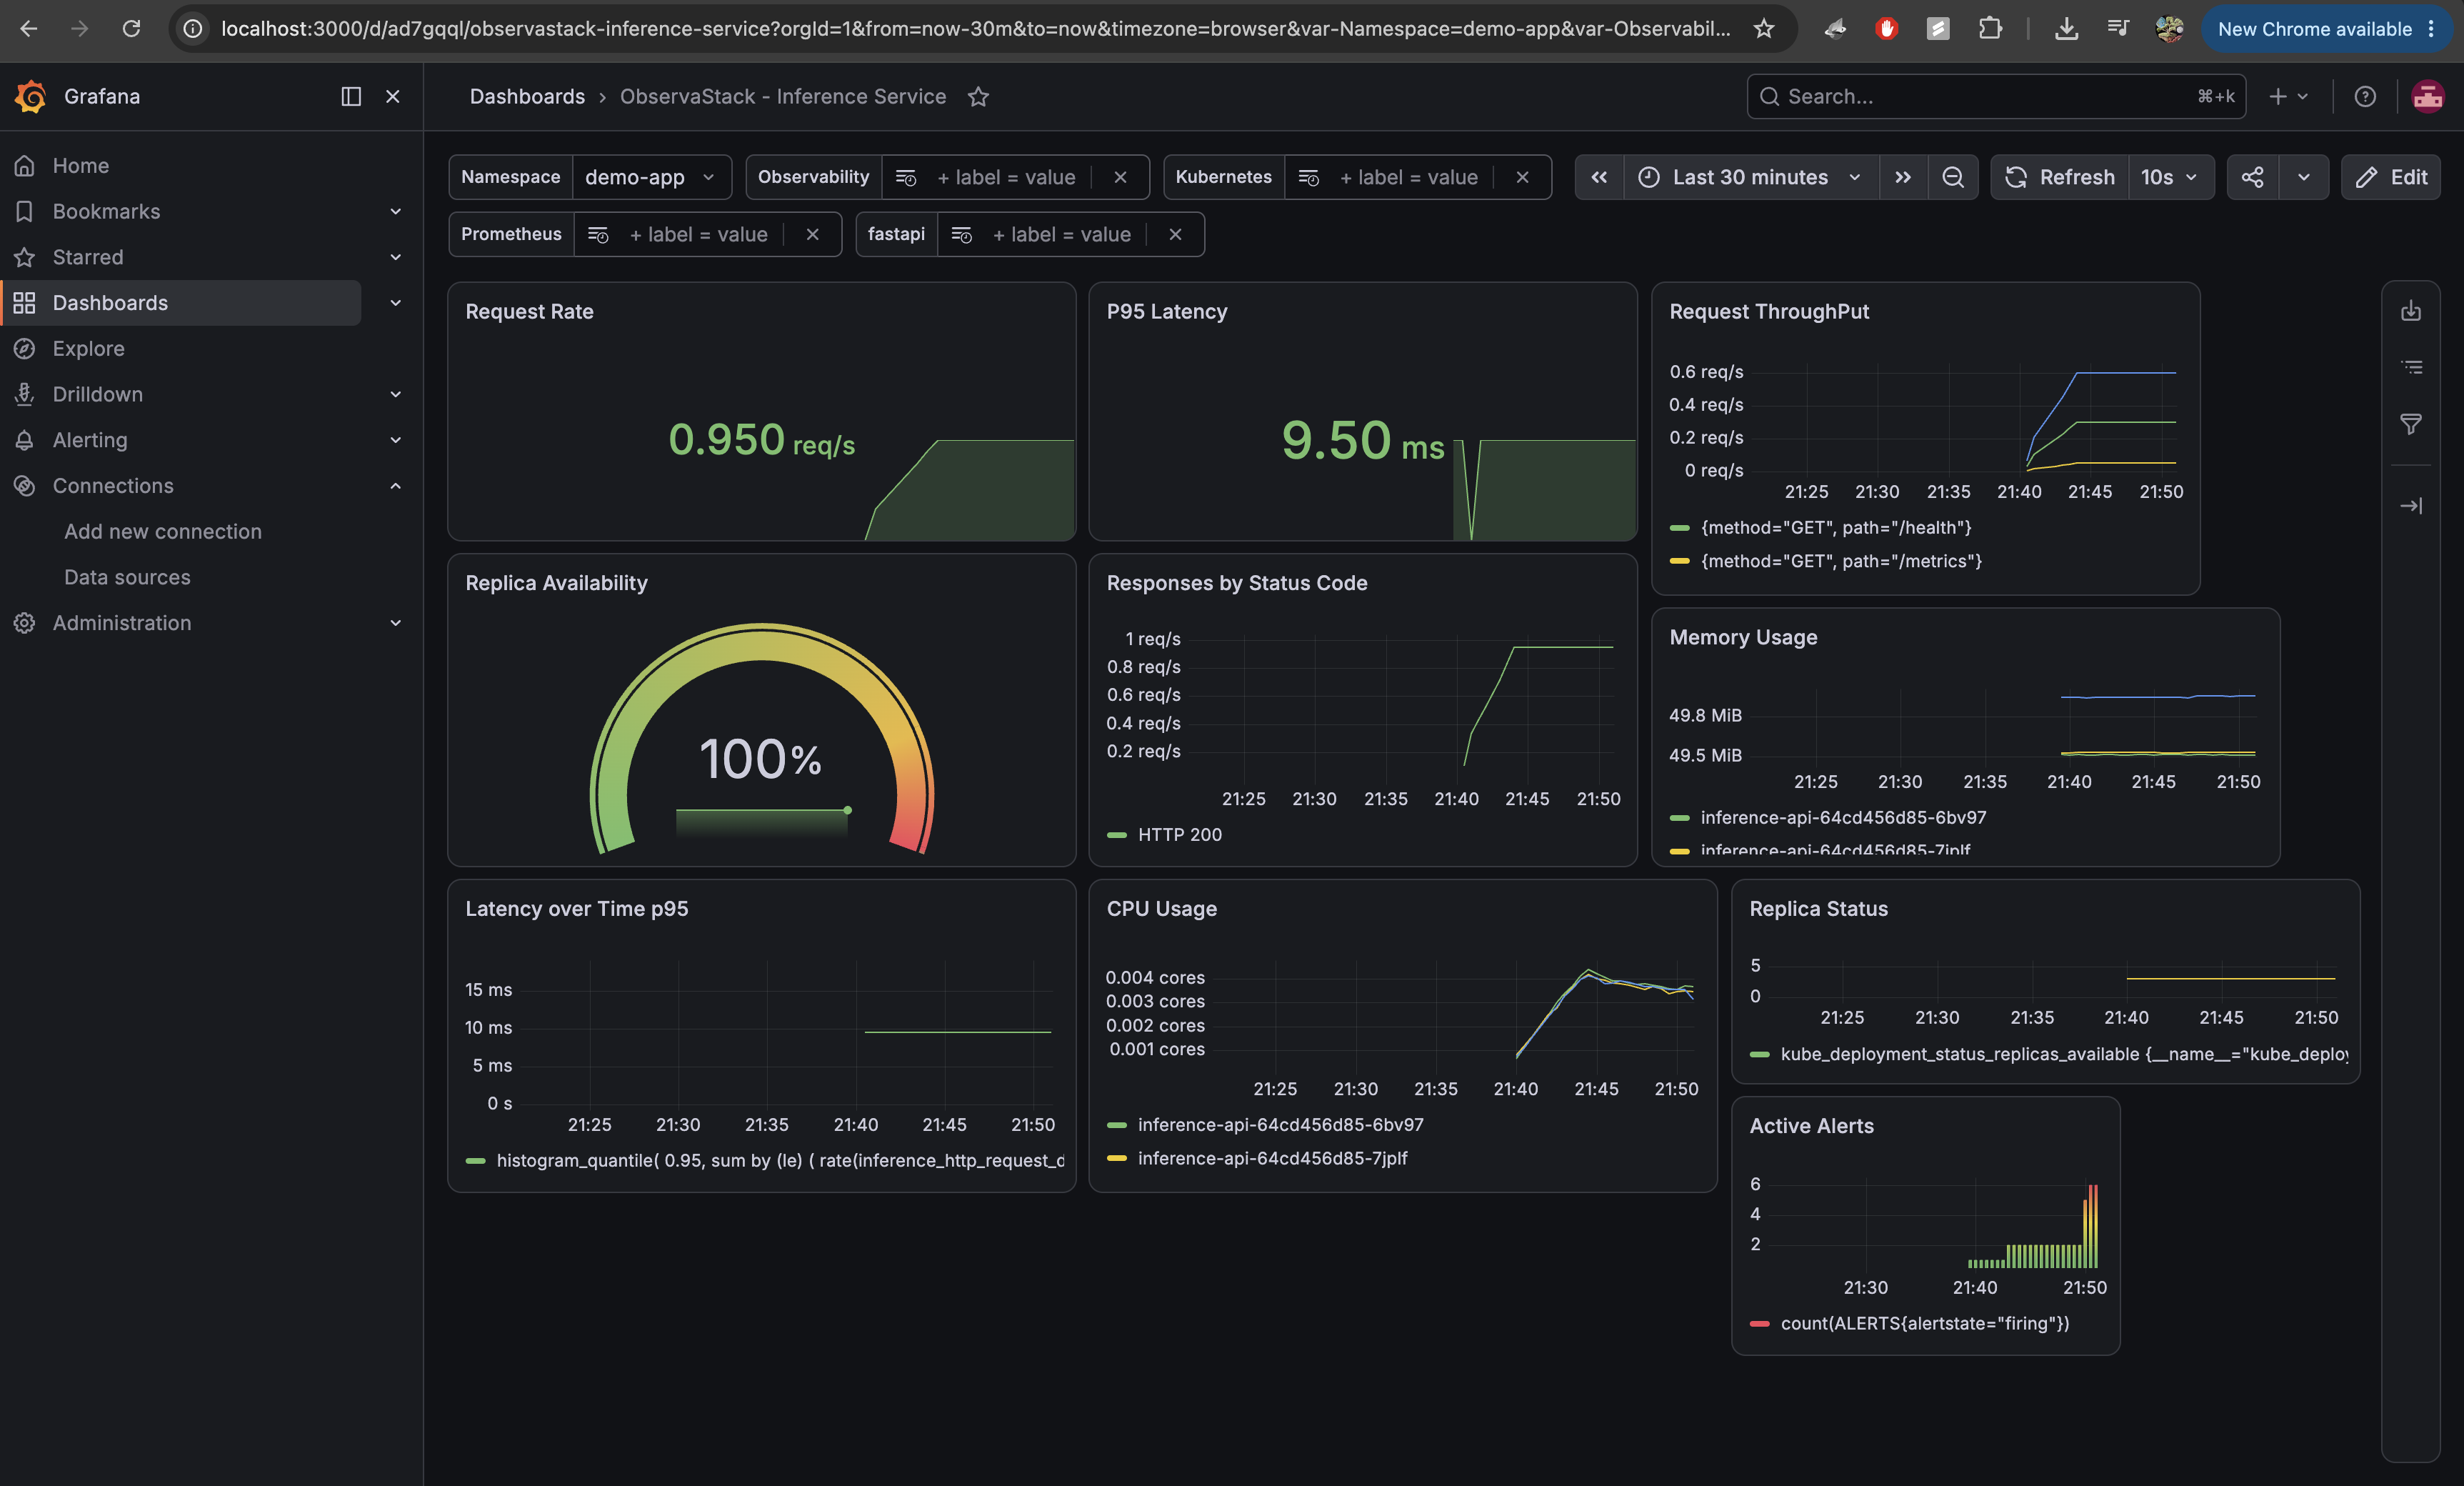Collapse the side toolbar with arrow icon
This screenshot has height=1486, width=2464.
(x=2411, y=506)
